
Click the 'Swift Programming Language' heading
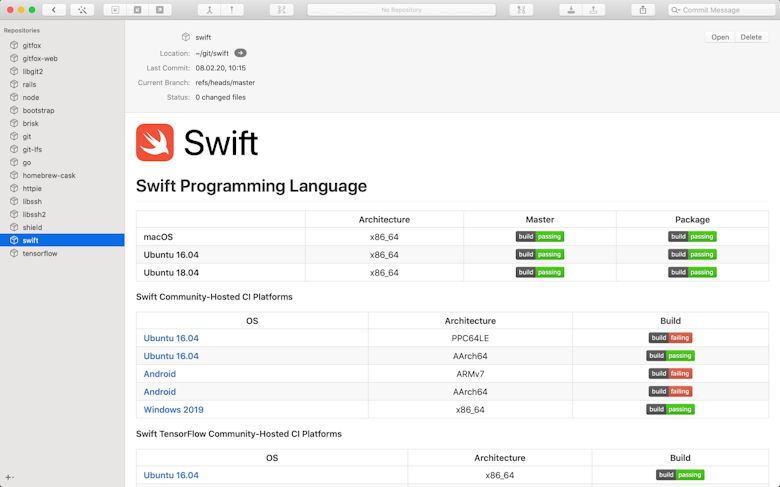(251, 186)
